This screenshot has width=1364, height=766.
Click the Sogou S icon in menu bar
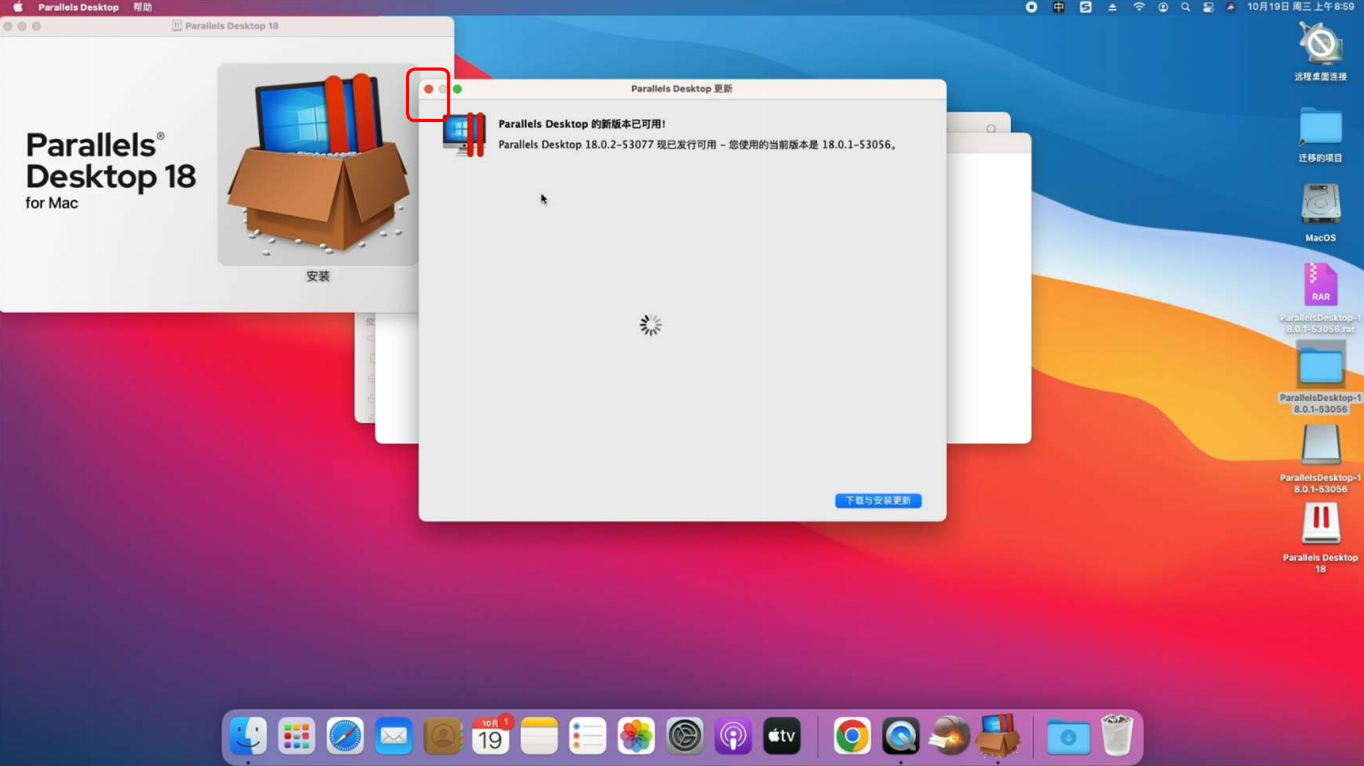pyautogui.click(x=1086, y=7)
